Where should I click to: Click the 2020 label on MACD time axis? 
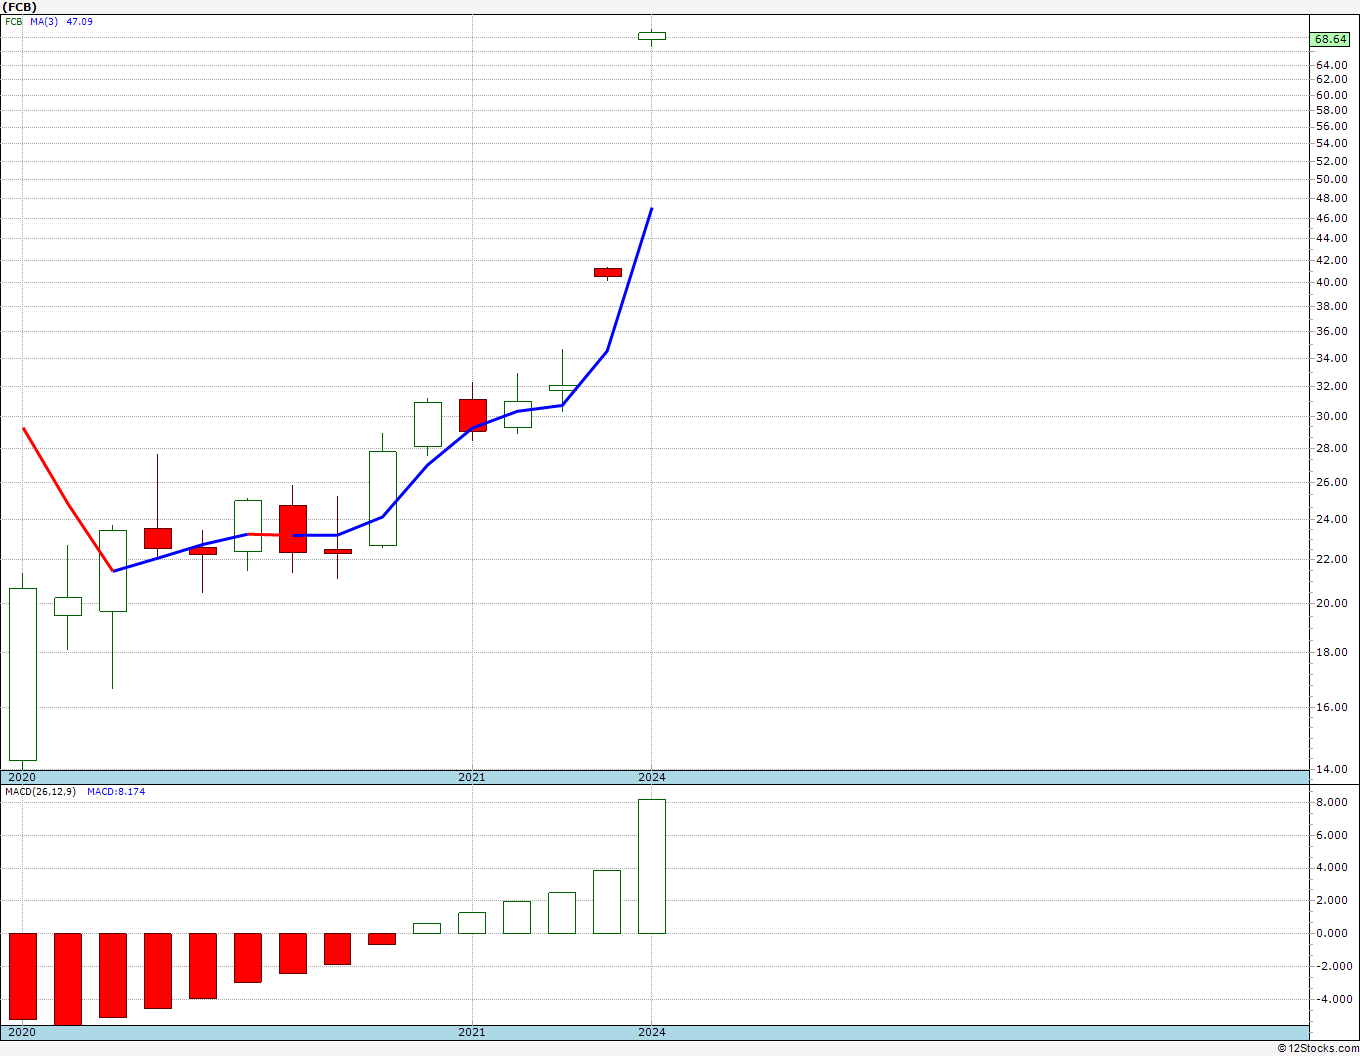click(x=22, y=1032)
